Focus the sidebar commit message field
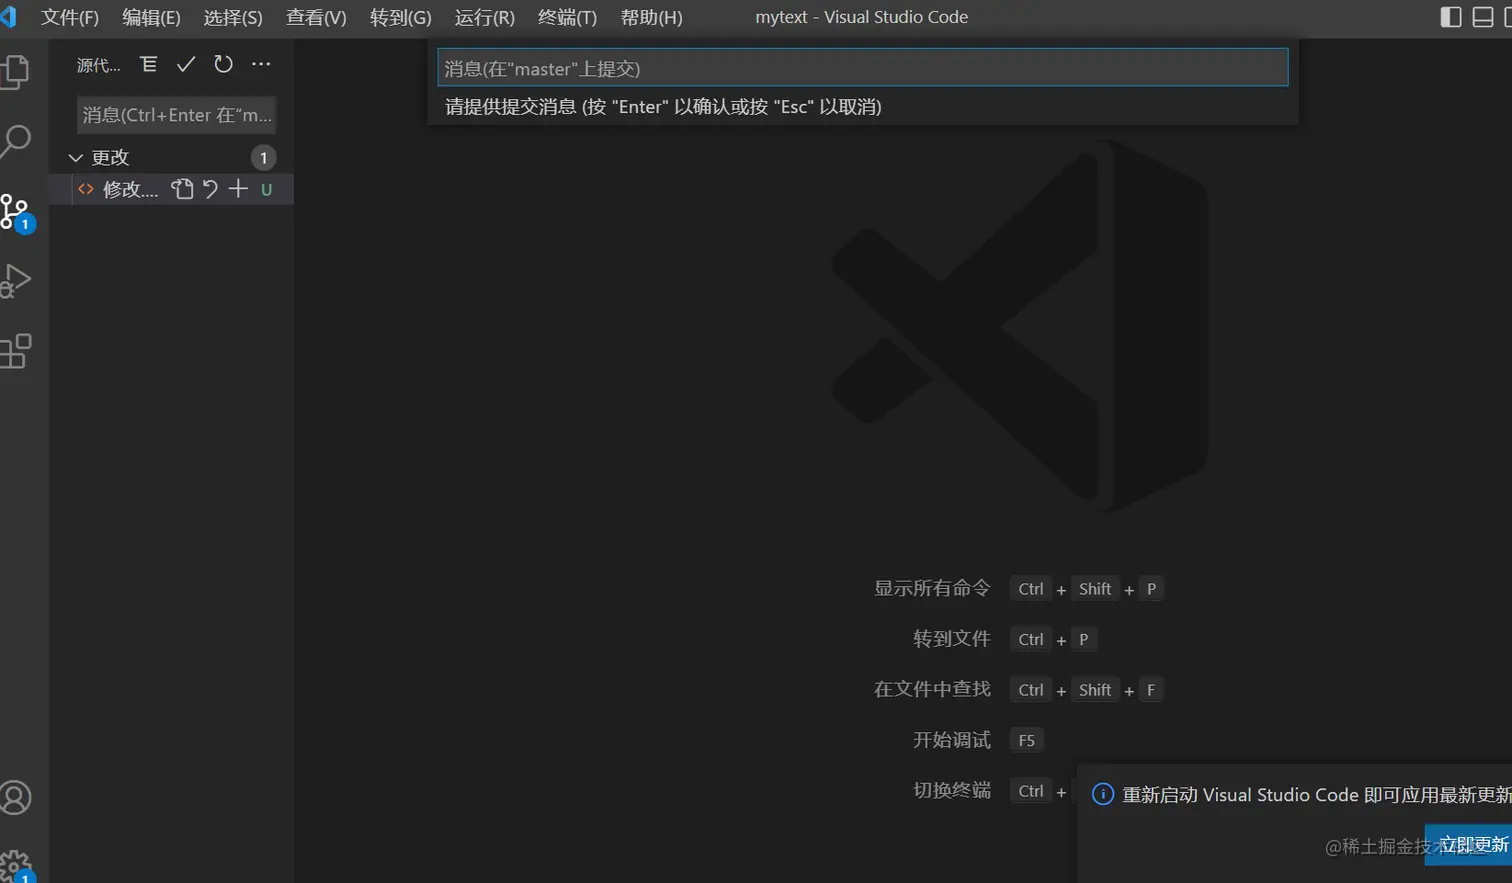Screen dimensions: 1512x883 pyautogui.click(x=176, y=115)
